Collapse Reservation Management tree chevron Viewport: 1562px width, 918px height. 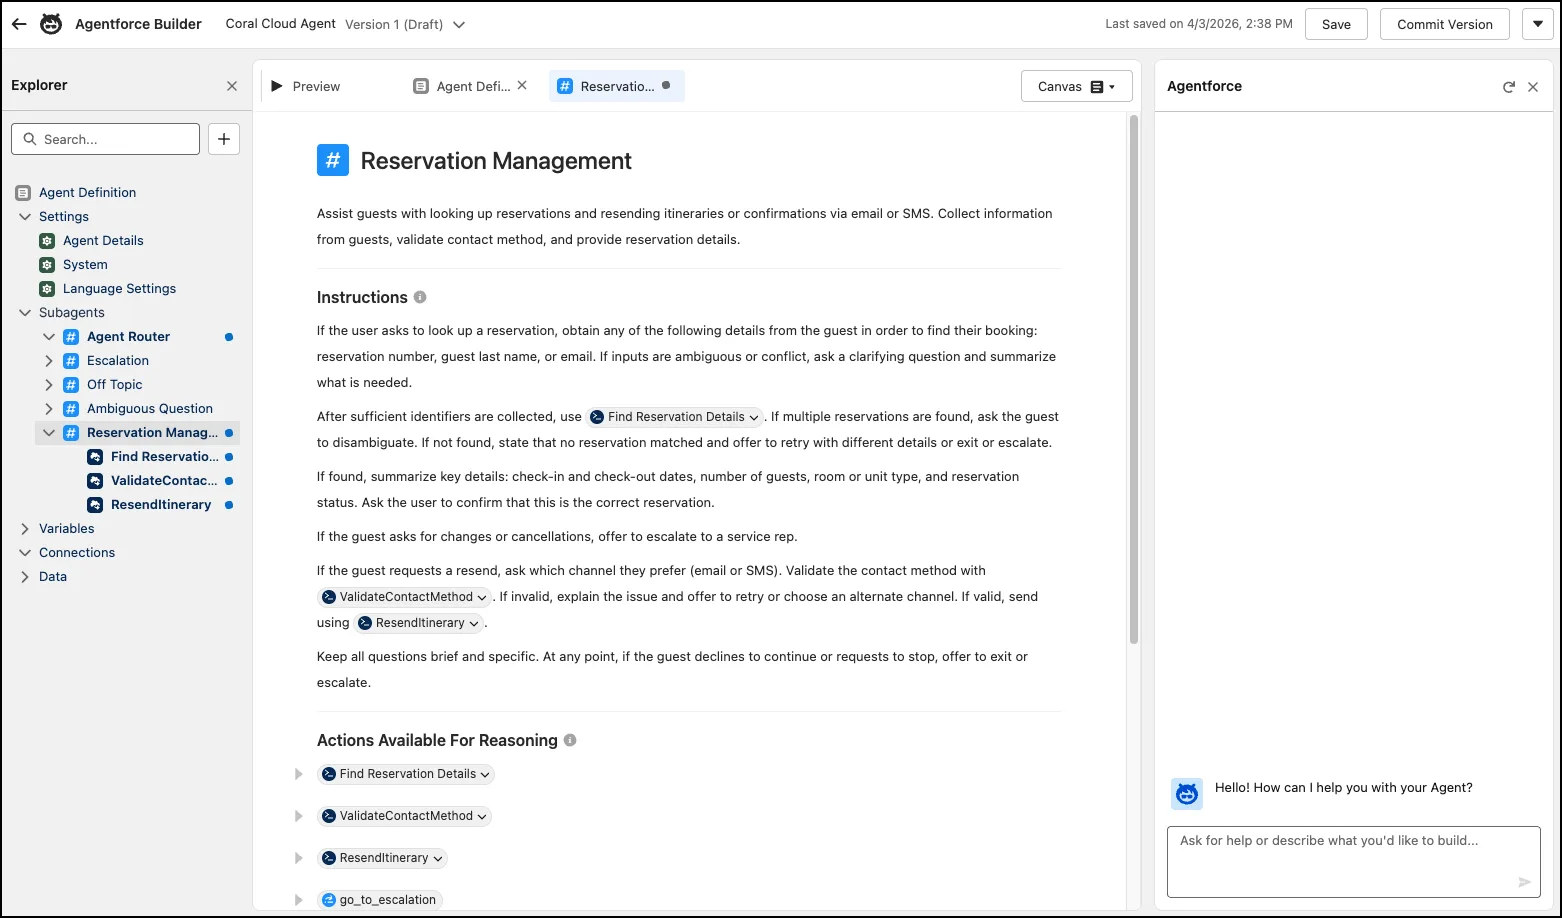point(49,432)
